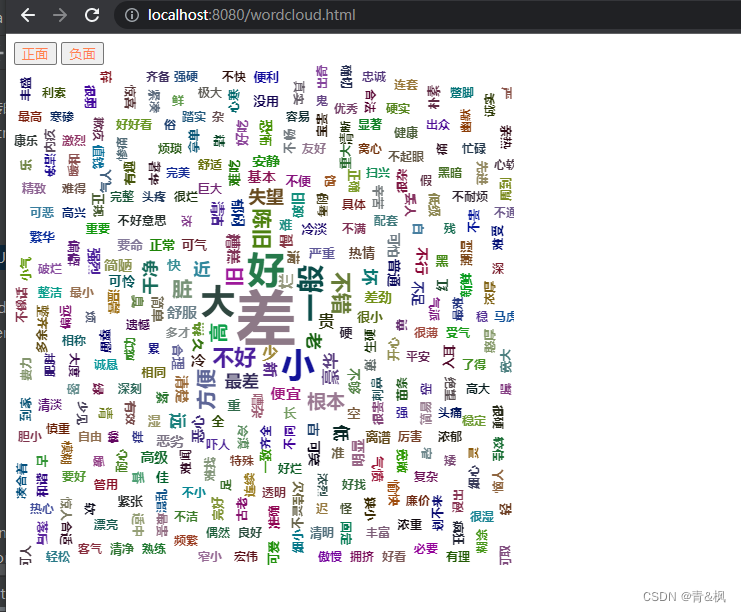Click the word 忙碌
The width and height of the screenshot is (741, 612).
pos(474,148)
